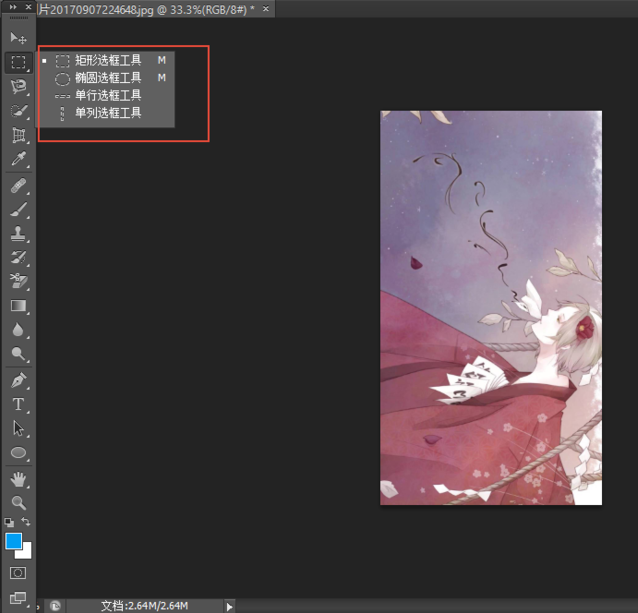Reset to default foreground and background colors

click(x=9, y=523)
